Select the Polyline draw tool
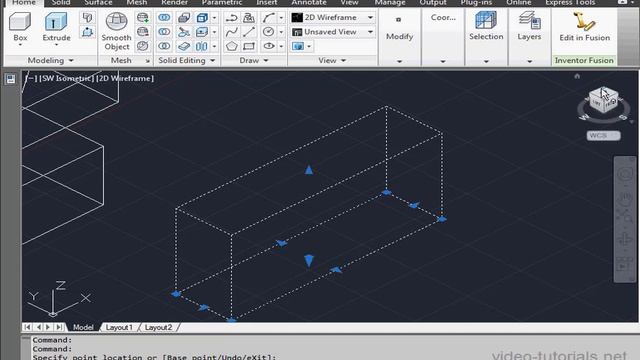This screenshot has height=360, width=640. (231, 18)
